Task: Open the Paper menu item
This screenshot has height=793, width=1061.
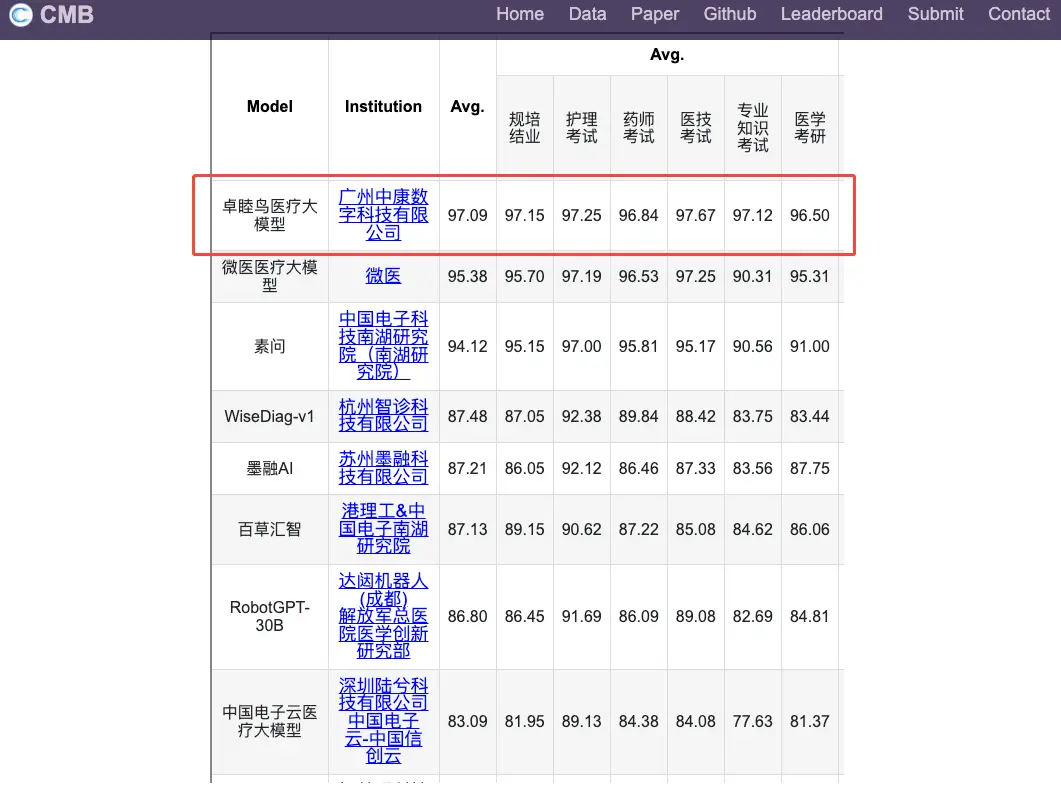Action: 655,14
